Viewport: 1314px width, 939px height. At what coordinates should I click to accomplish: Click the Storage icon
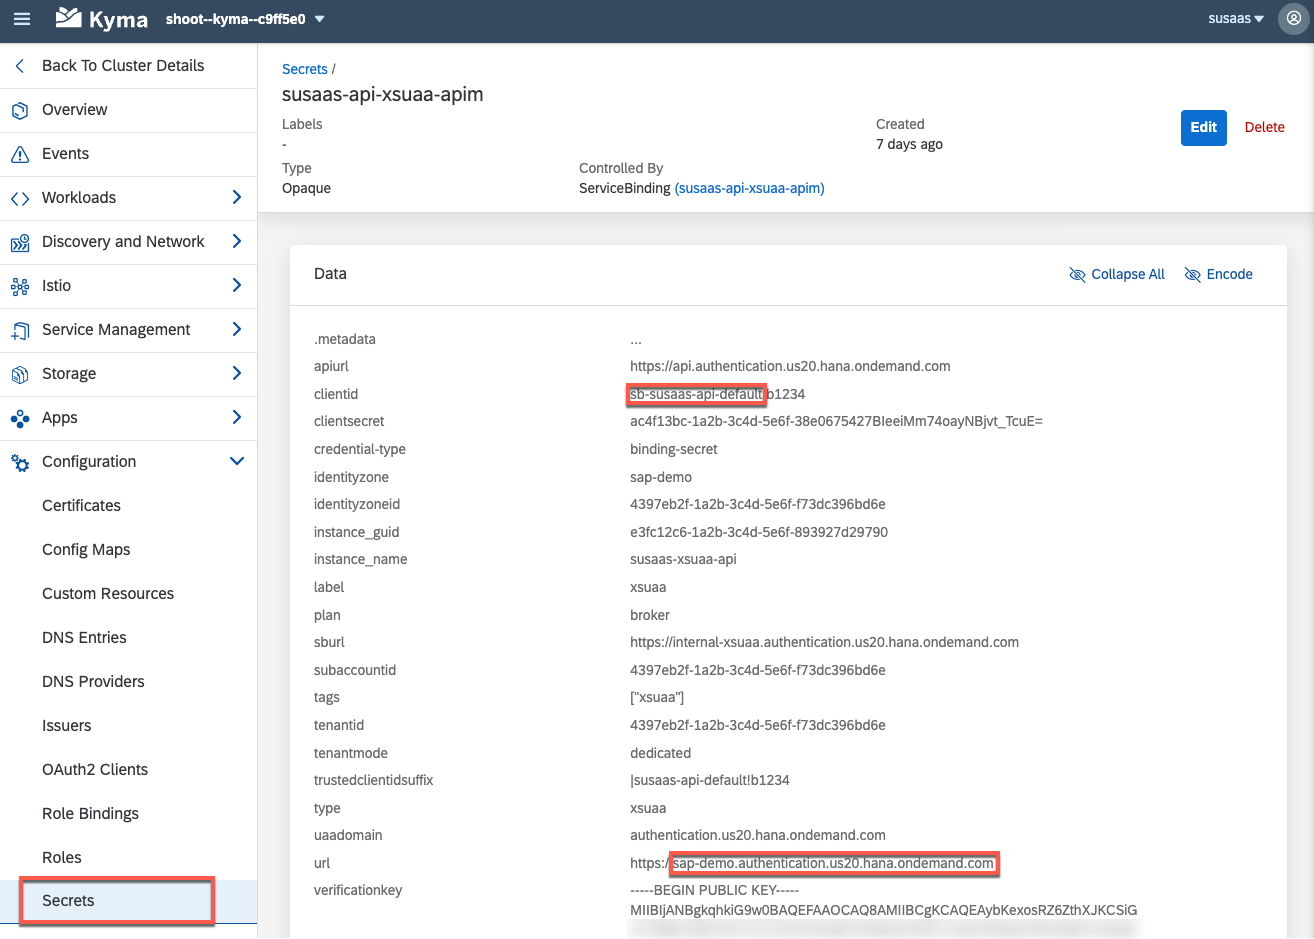[20, 374]
